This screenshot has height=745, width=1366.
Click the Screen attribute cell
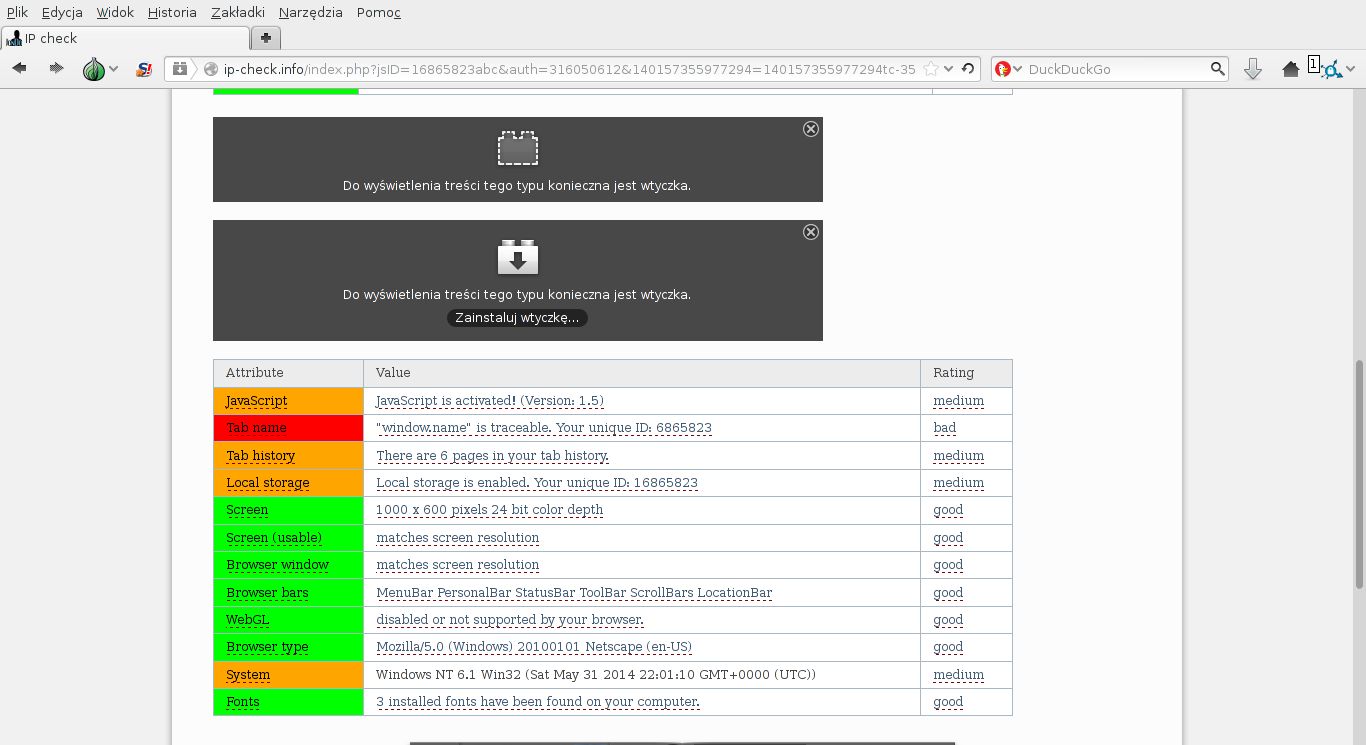coord(288,510)
